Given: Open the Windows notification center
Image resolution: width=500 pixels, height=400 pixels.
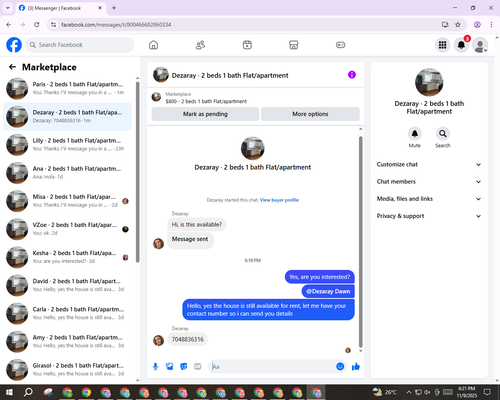Looking at the screenshot, I should click(x=487, y=392).
